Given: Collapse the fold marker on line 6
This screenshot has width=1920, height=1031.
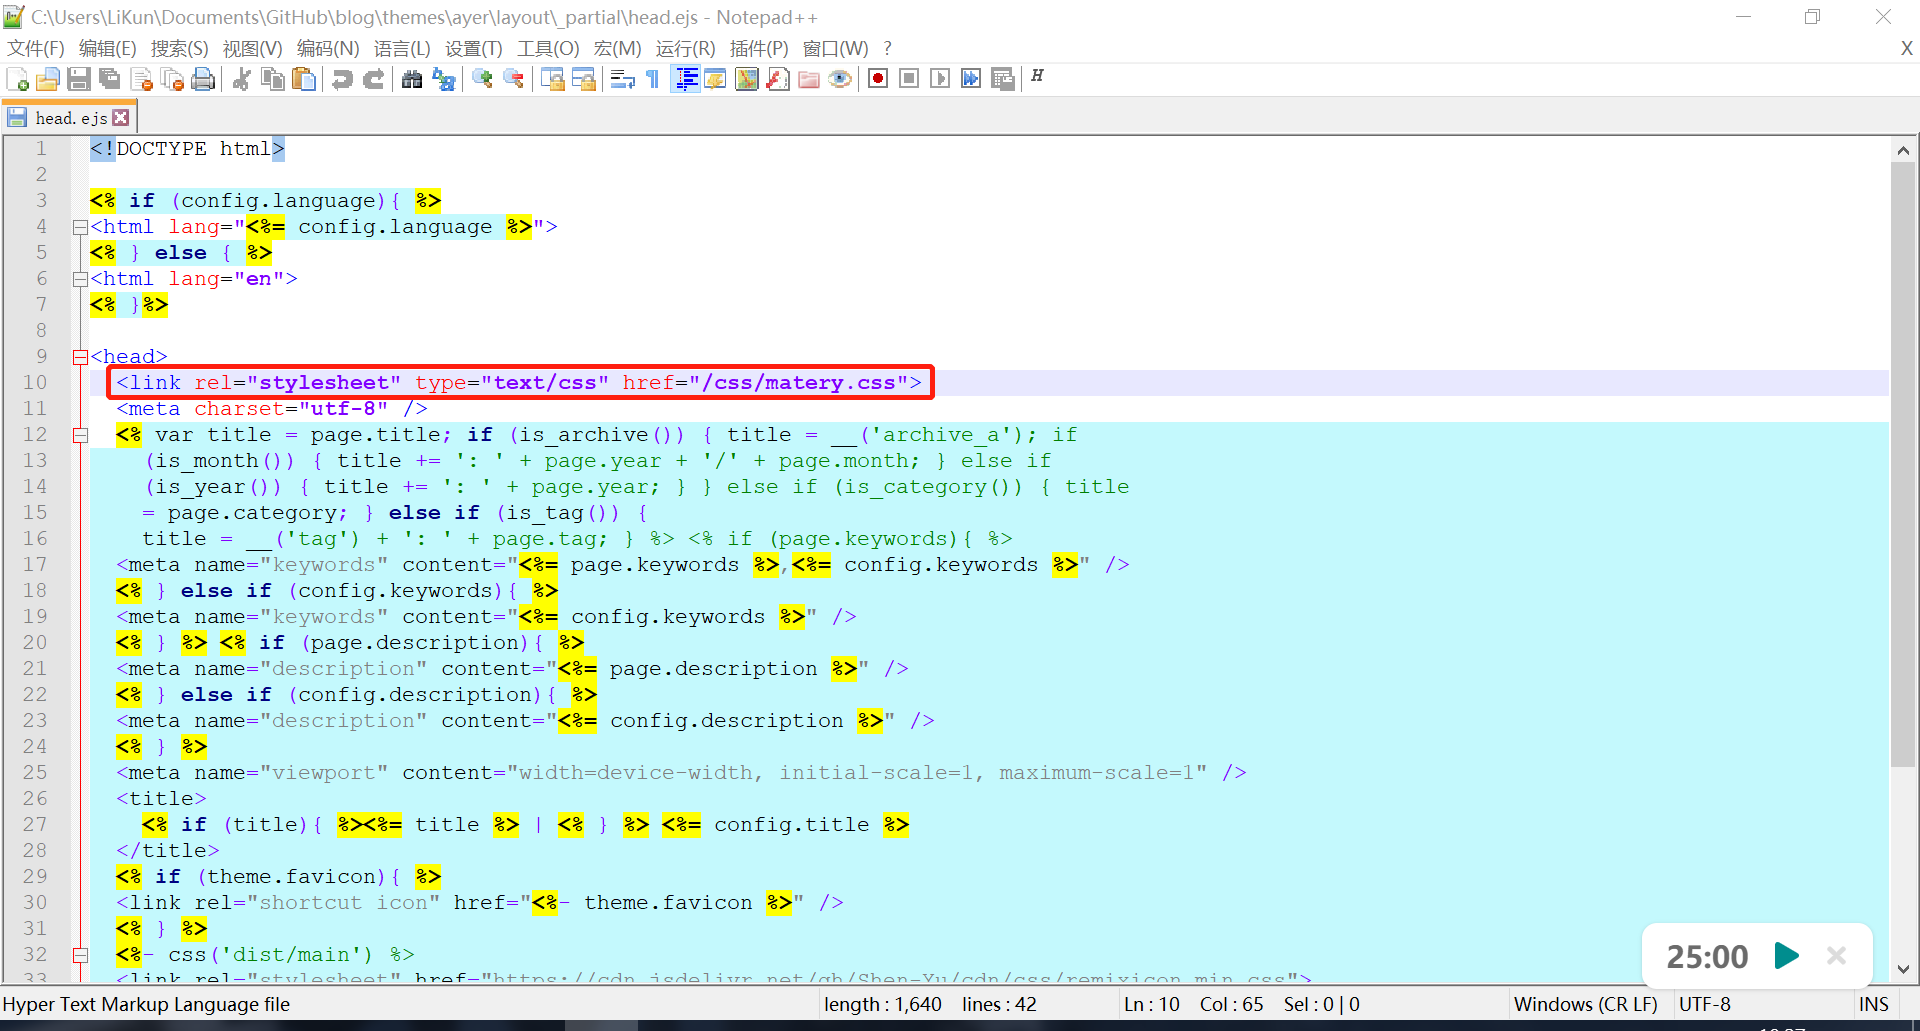Looking at the screenshot, I should click(x=80, y=279).
